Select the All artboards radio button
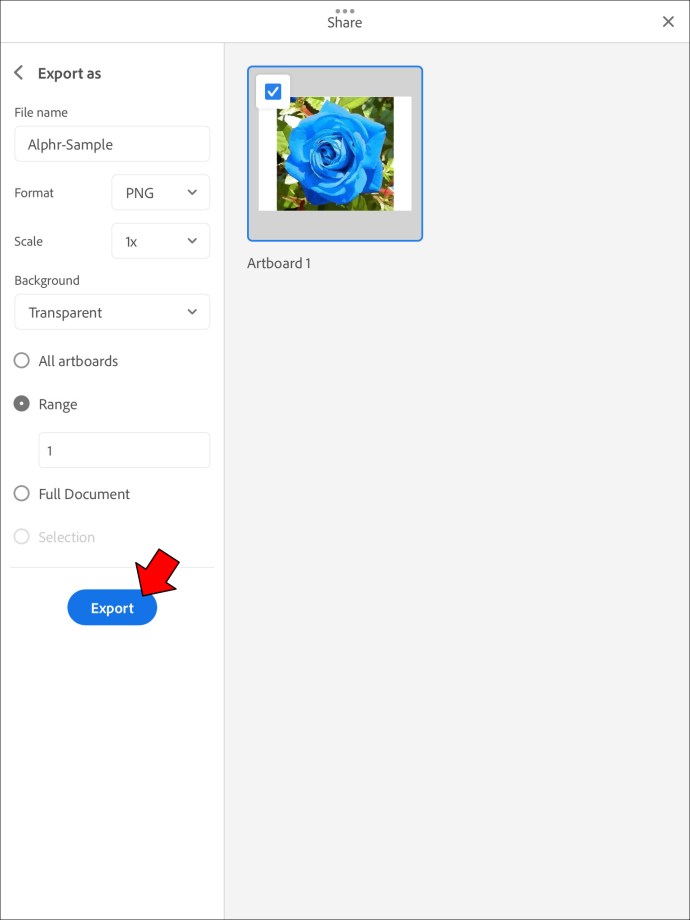690x920 pixels. coord(22,360)
